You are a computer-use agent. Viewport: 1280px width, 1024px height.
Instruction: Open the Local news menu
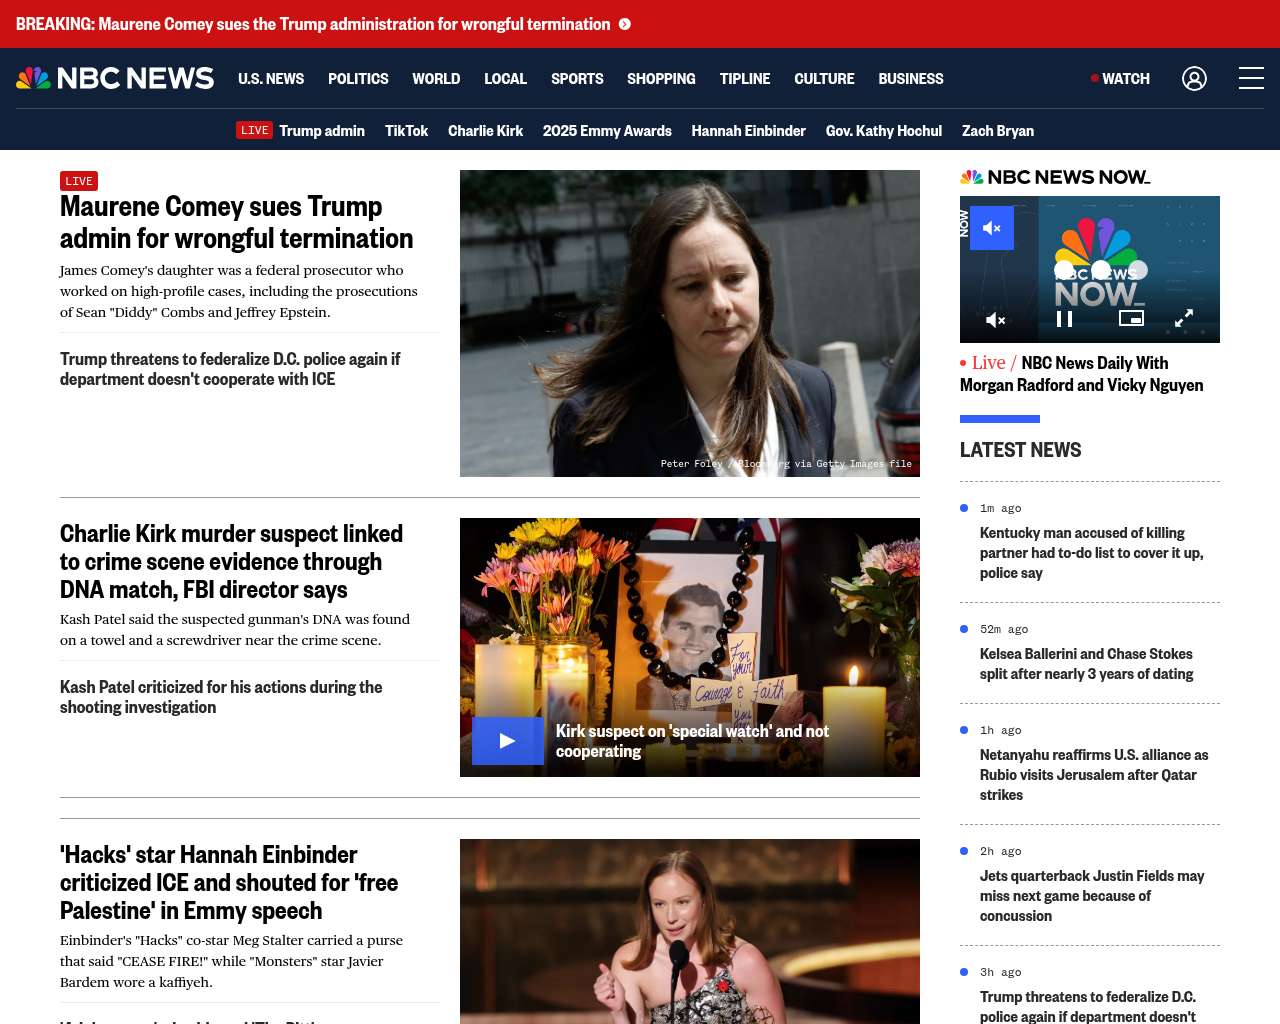click(x=505, y=78)
